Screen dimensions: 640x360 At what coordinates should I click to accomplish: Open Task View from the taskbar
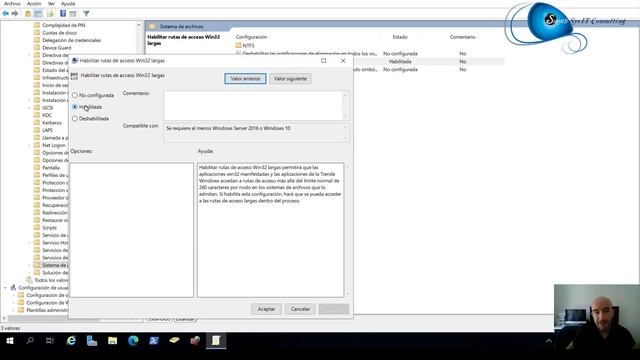[50, 340]
